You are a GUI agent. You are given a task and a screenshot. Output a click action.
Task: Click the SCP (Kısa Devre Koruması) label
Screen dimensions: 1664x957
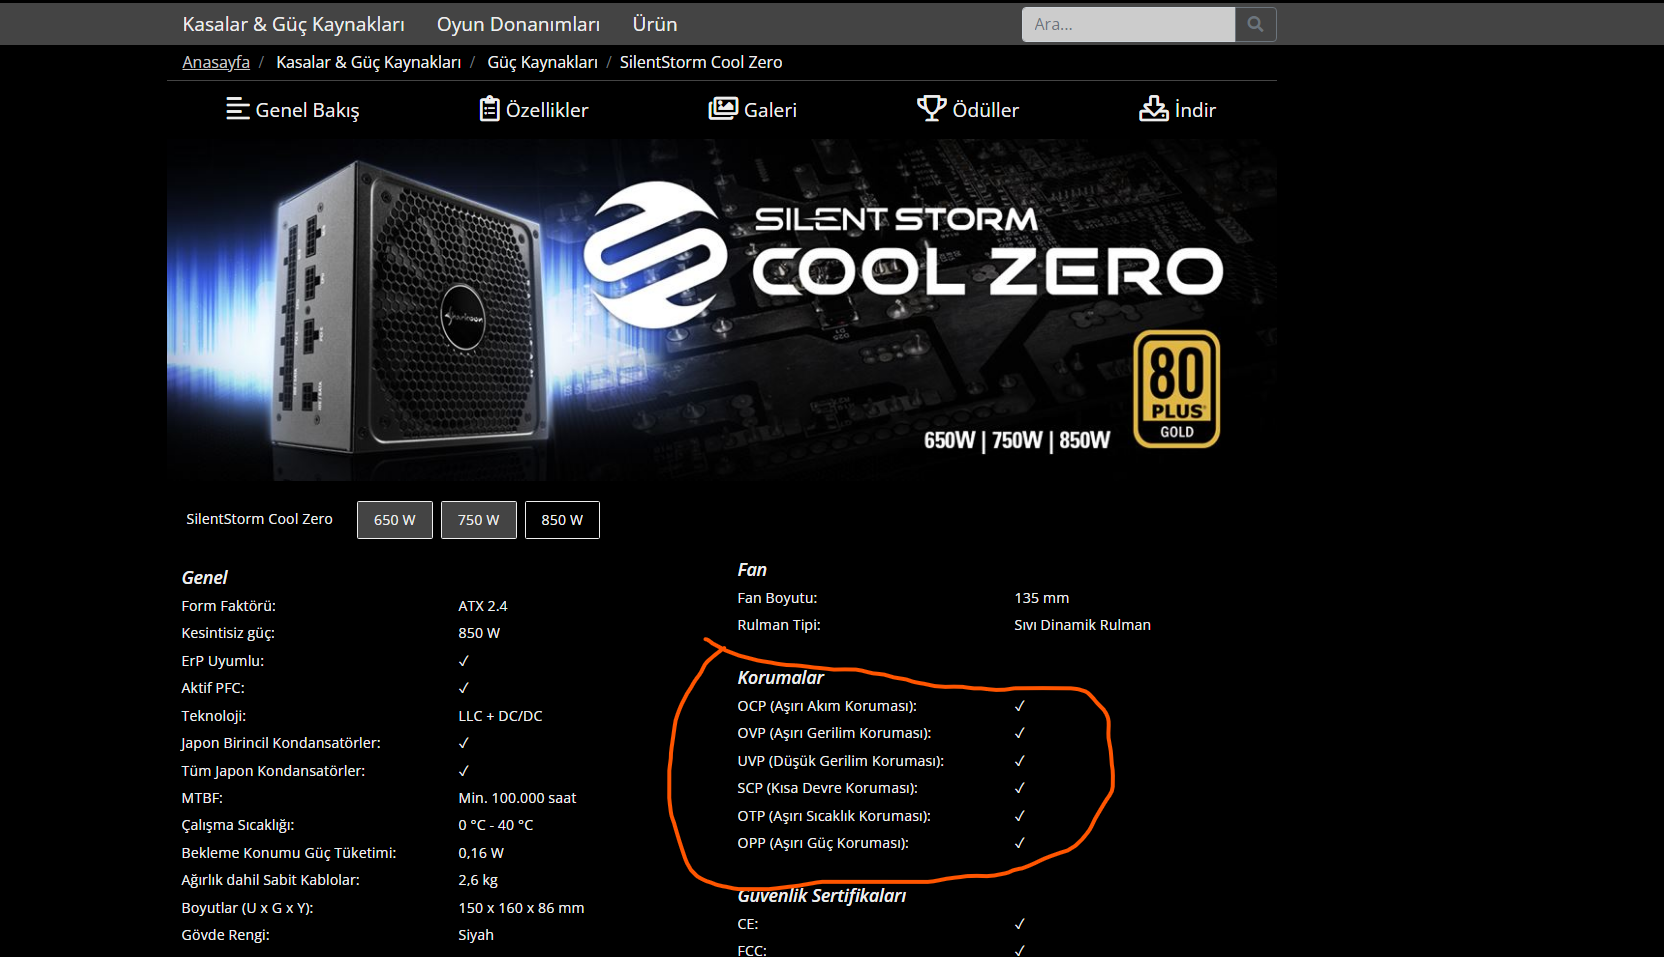click(x=828, y=788)
